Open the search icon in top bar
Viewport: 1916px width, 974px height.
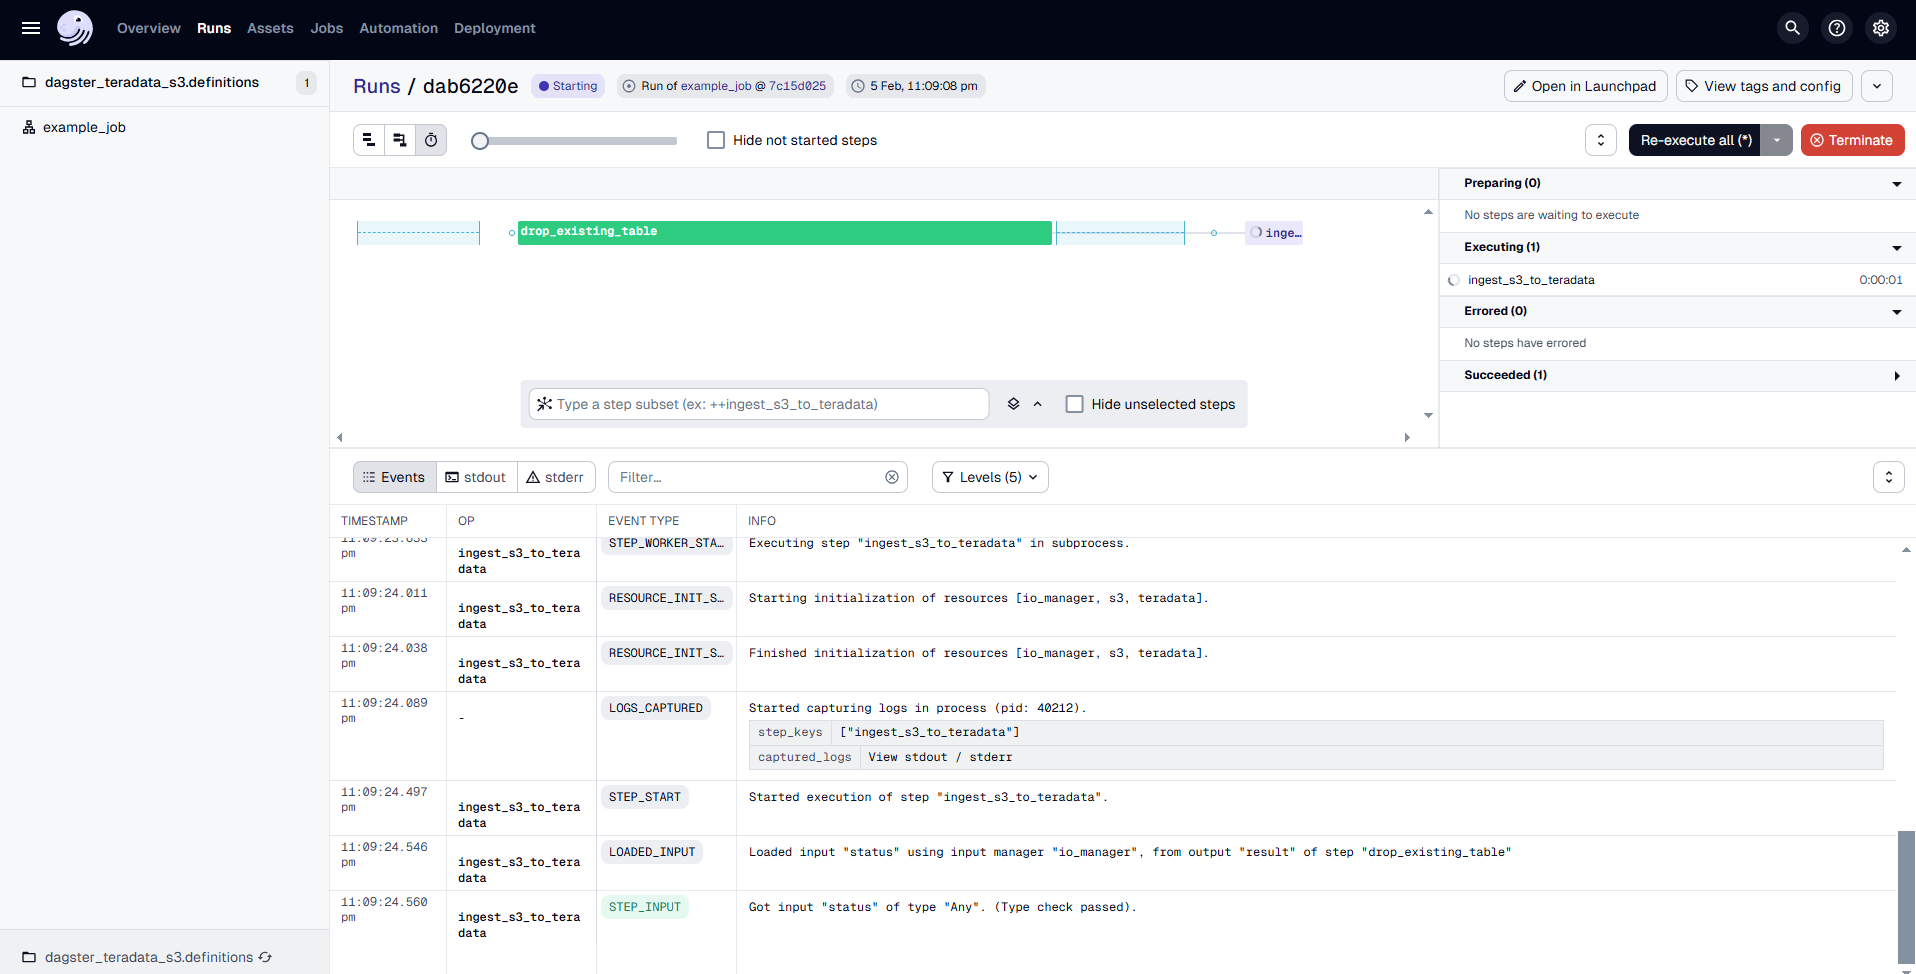click(x=1793, y=28)
